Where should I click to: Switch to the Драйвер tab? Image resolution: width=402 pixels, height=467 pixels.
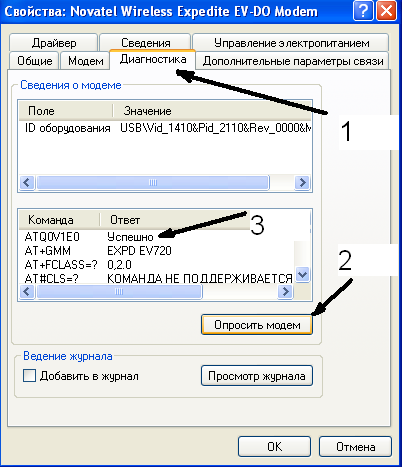pyautogui.click(x=53, y=43)
